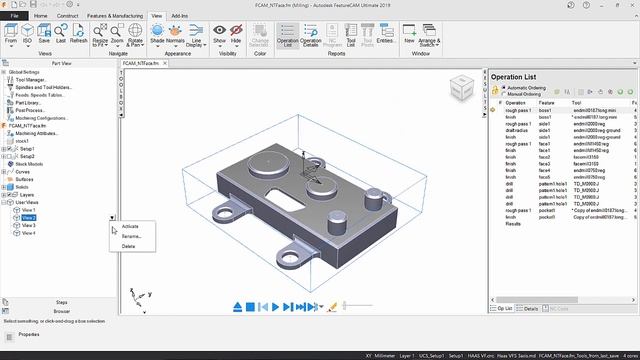
Task: Collapse the UserViews tree node
Action: click(x=4, y=202)
